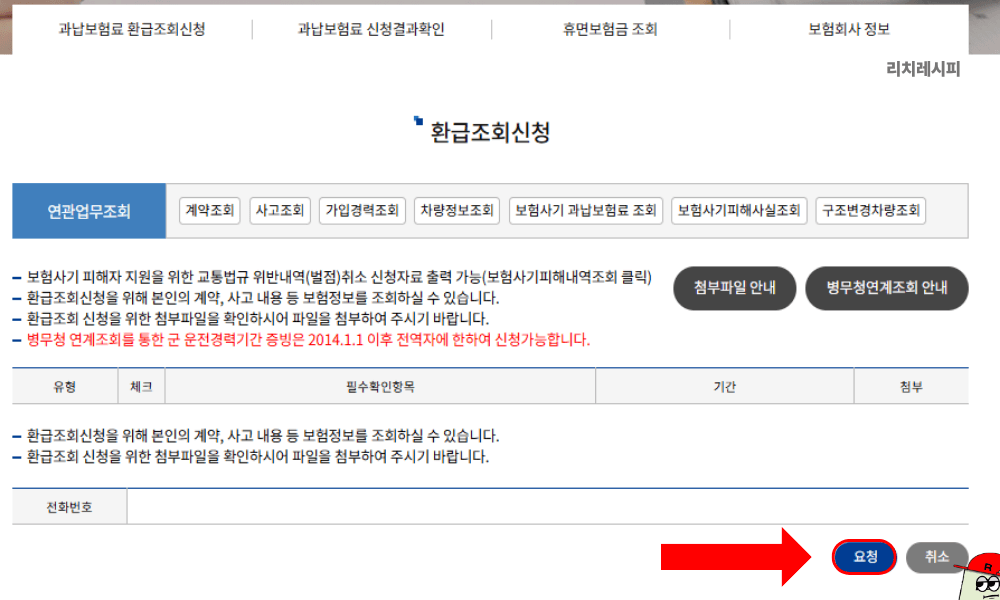Go to the 휴면보험금 조회 tab
The width and height of the screenshot is (1000, 600).
(x=610, y=29)
